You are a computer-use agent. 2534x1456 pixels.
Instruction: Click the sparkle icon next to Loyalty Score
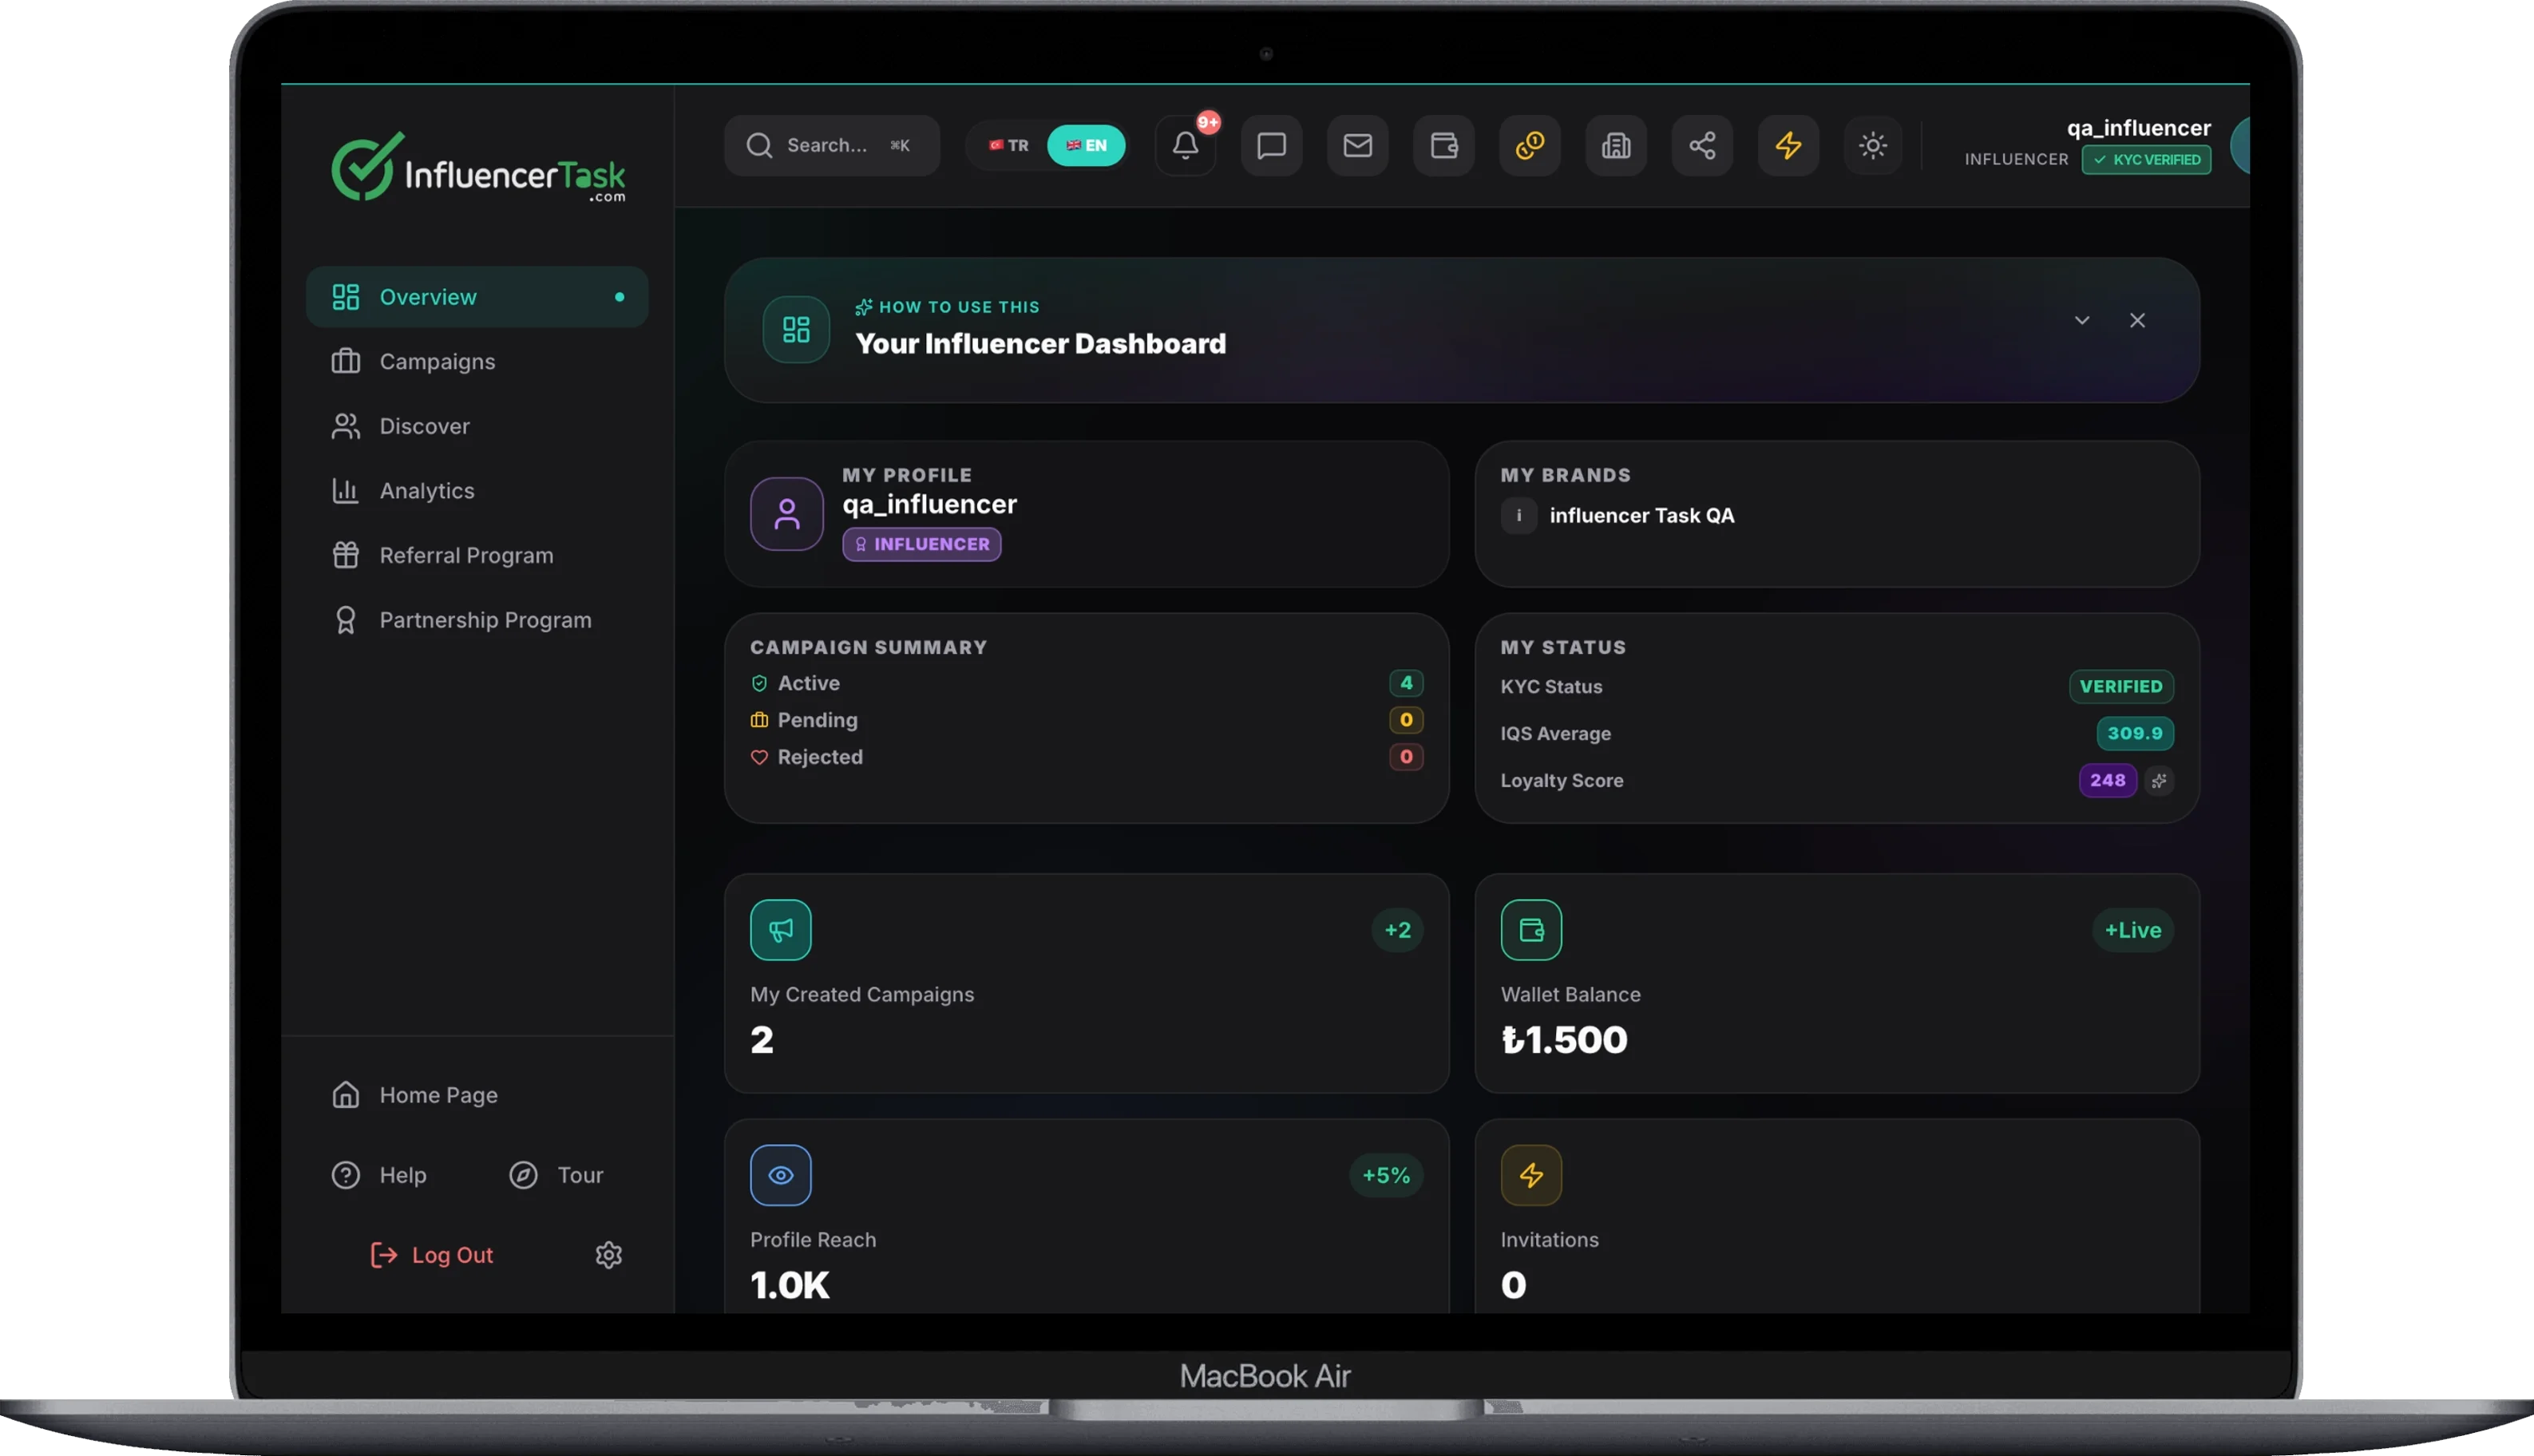coord(2159,781)
